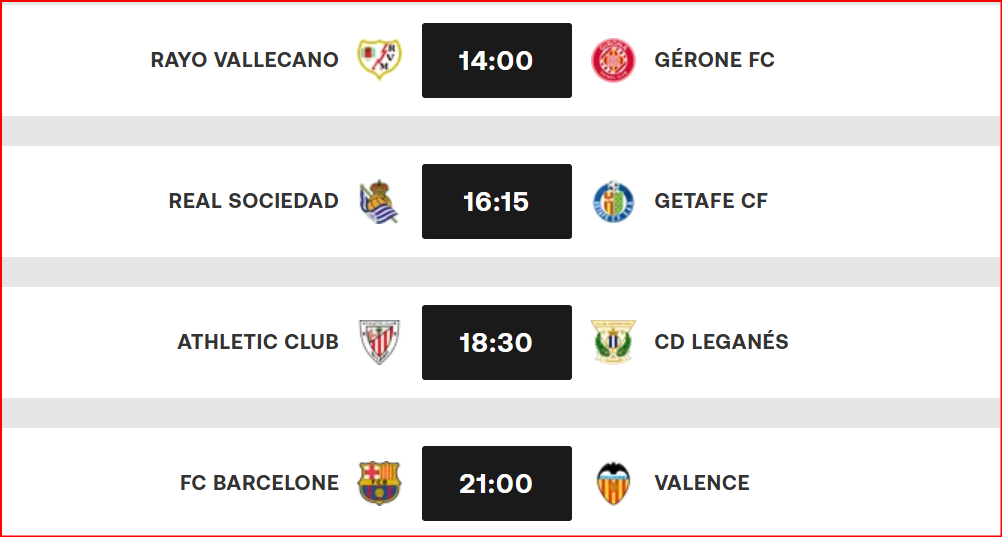Viewport: 1002px width, 537px height.
Task: Select the 18:30 match time box
Action: [x=496, y=342]
